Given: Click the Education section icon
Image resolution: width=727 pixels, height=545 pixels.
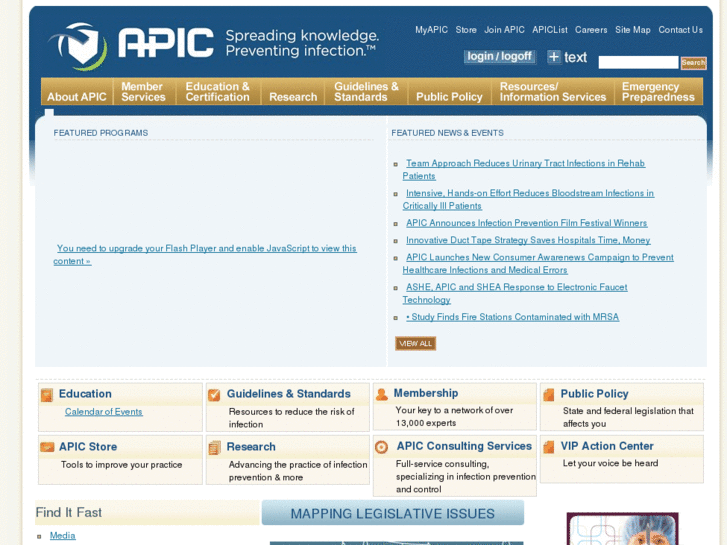Looking at the screenshot, I should tap(47, 395).
